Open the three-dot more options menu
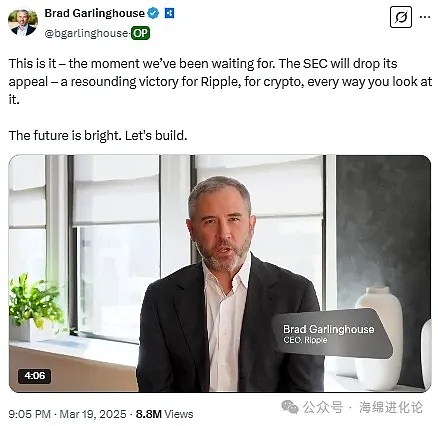The width and height of the screenshot is (438, 426). click(425, 17)
